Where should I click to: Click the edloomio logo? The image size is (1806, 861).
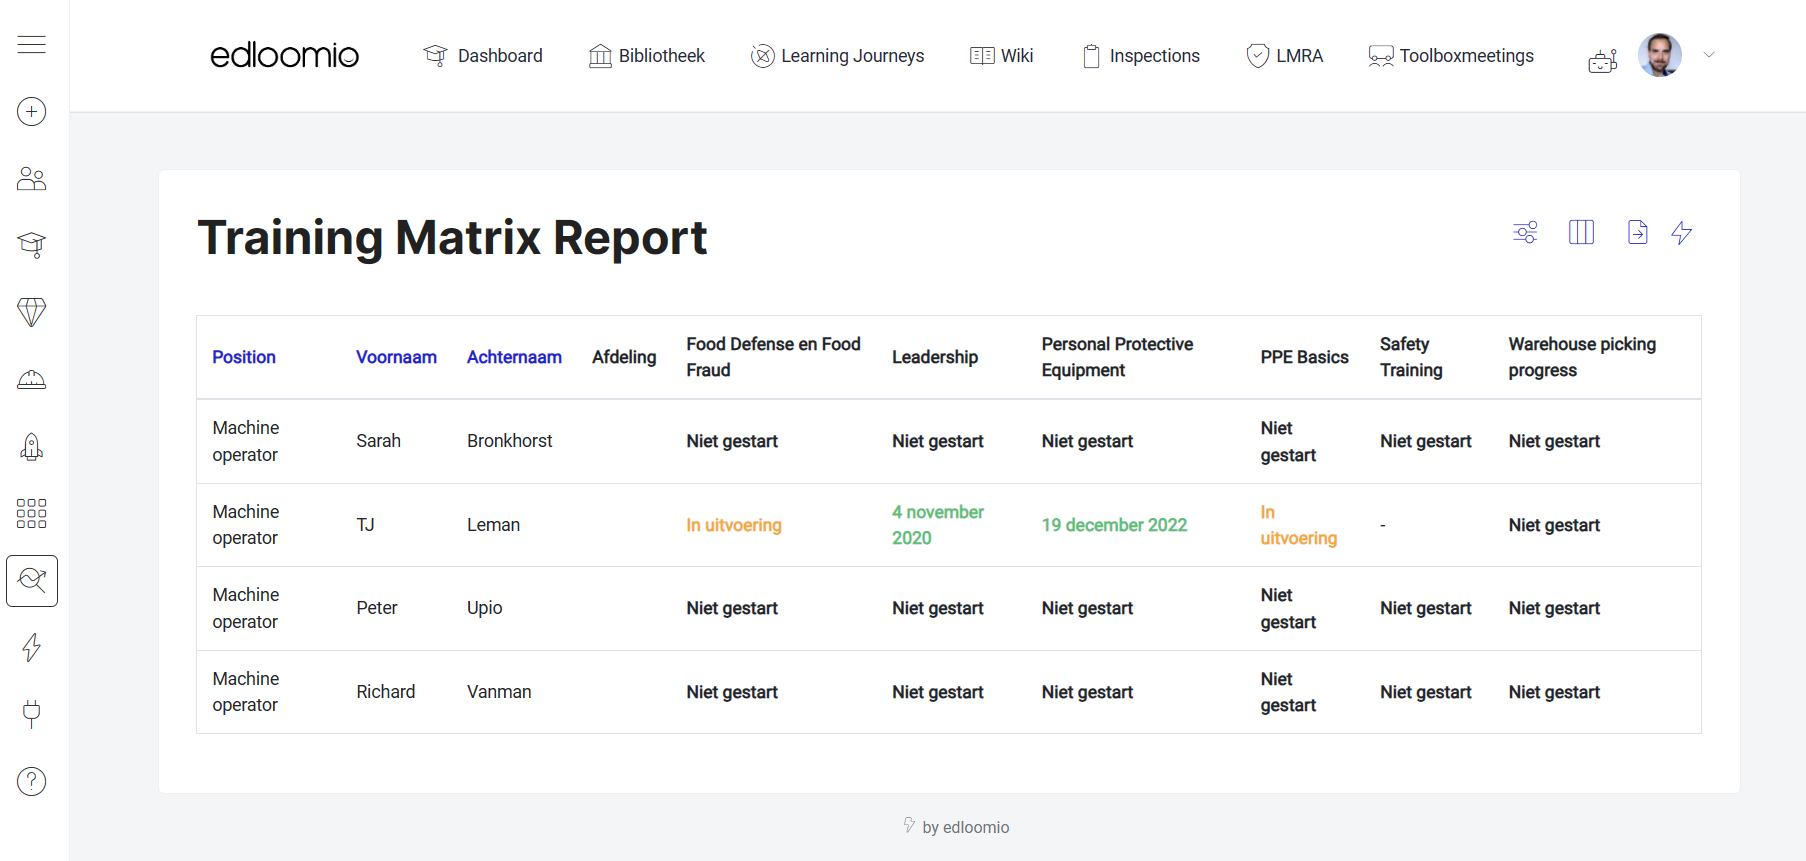tap(284, 55)
